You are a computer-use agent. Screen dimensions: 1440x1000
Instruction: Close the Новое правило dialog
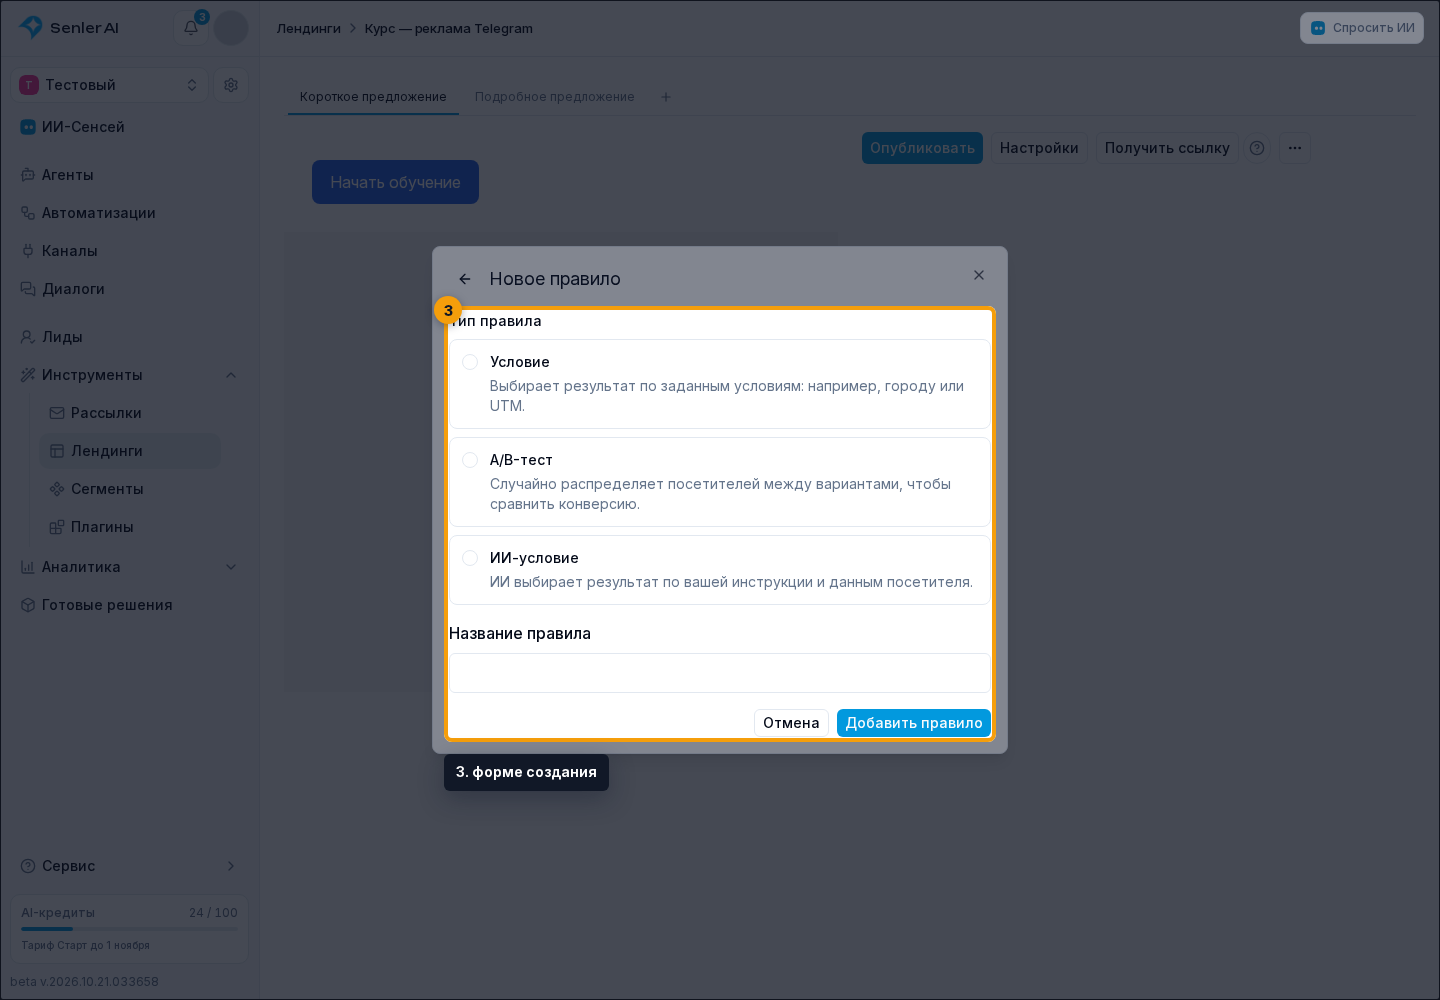979,275
